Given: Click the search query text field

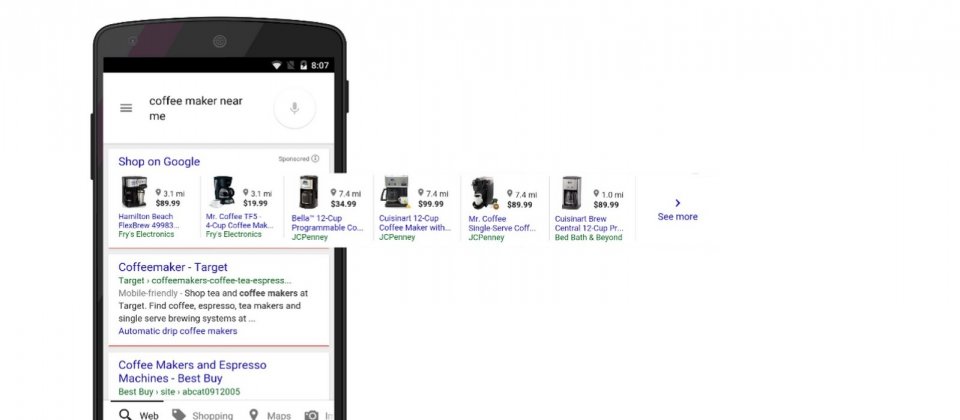Looking at the screenshot, I should 196,108.
